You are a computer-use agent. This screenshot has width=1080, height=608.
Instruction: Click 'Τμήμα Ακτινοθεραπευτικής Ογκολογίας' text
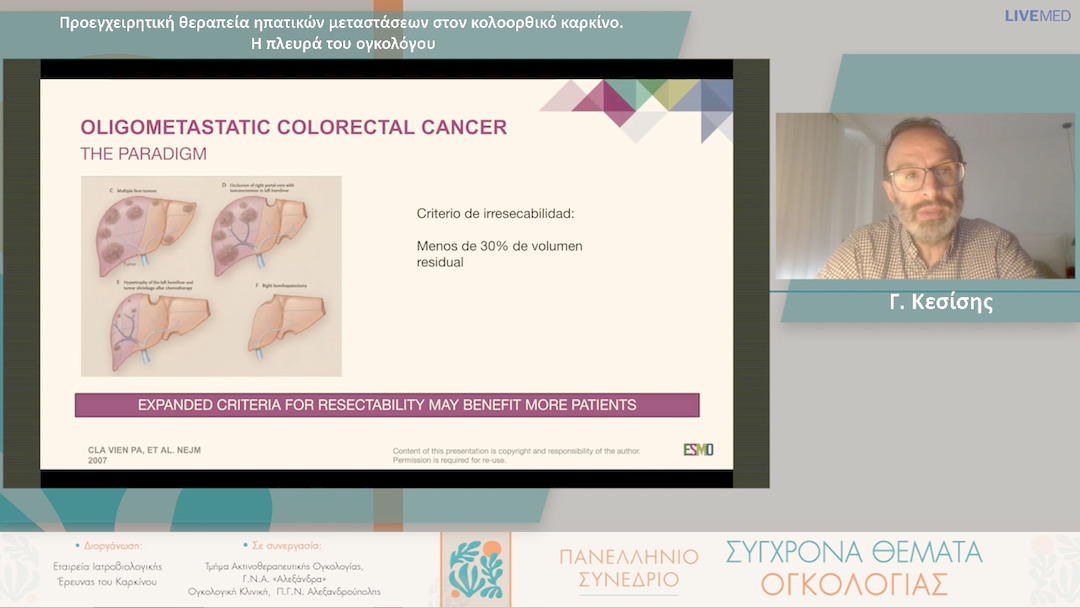pyautogui.click(x=284, y=566)
